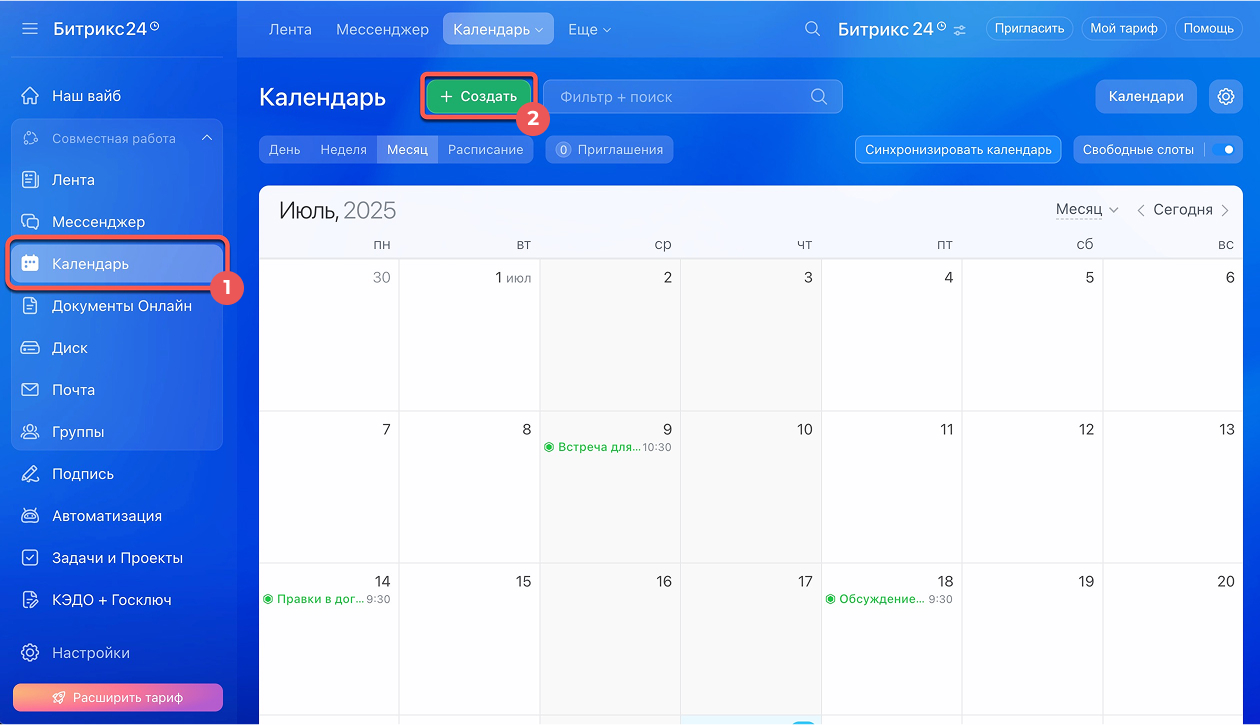
Task: Click the search magnifier in top bar
Action: [813, 29]
